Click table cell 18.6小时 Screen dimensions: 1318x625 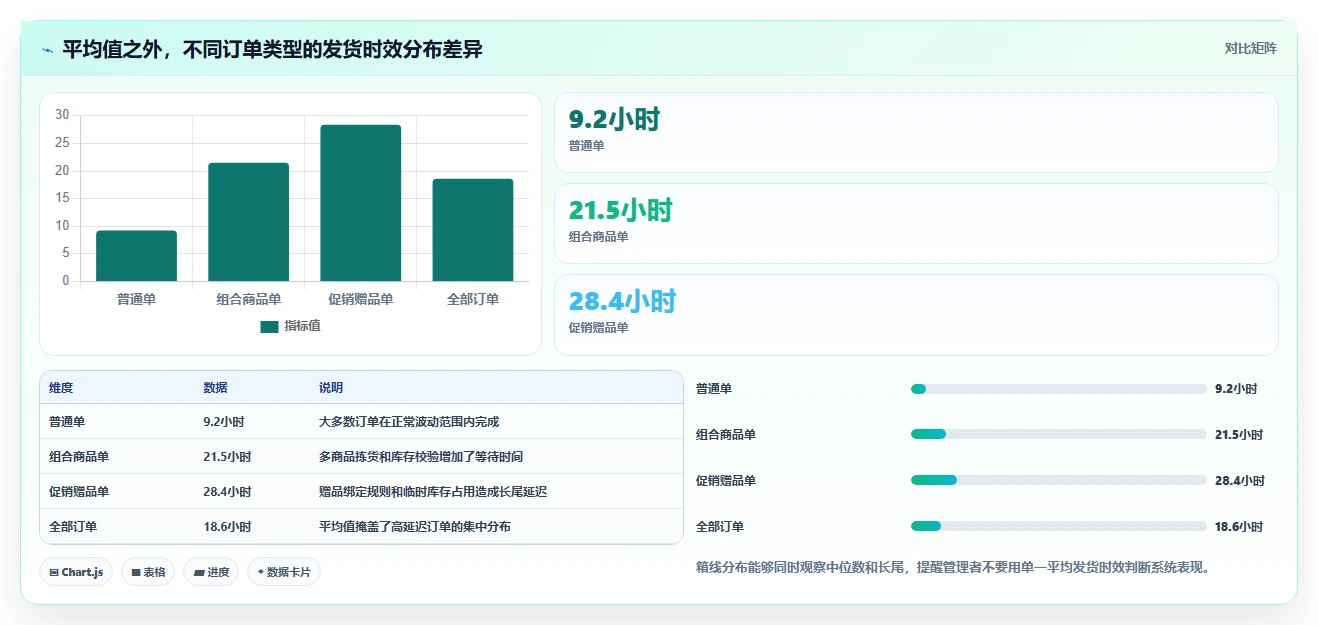[227, 527]
